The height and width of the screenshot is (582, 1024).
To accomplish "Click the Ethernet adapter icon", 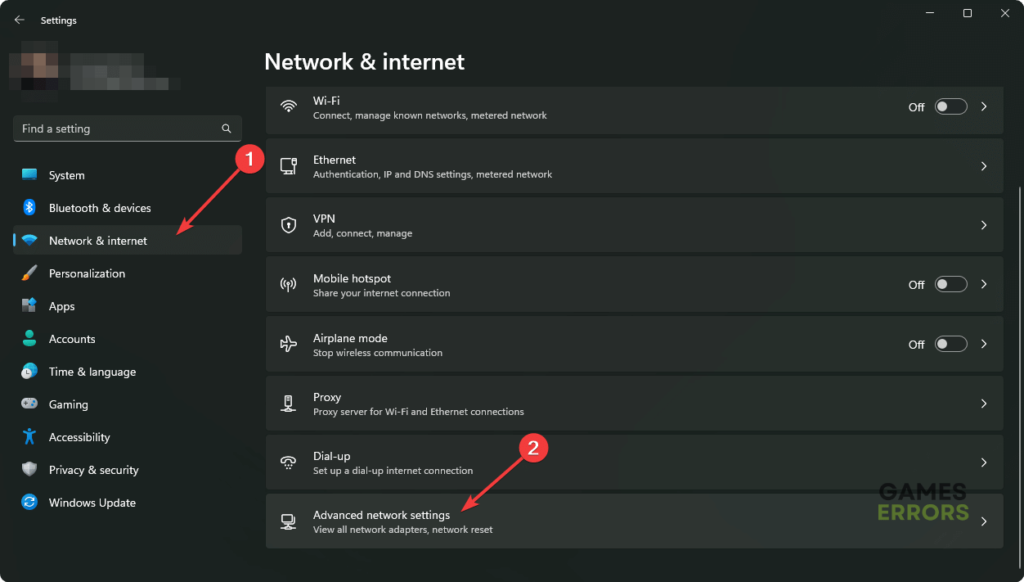I will [290, 165].
